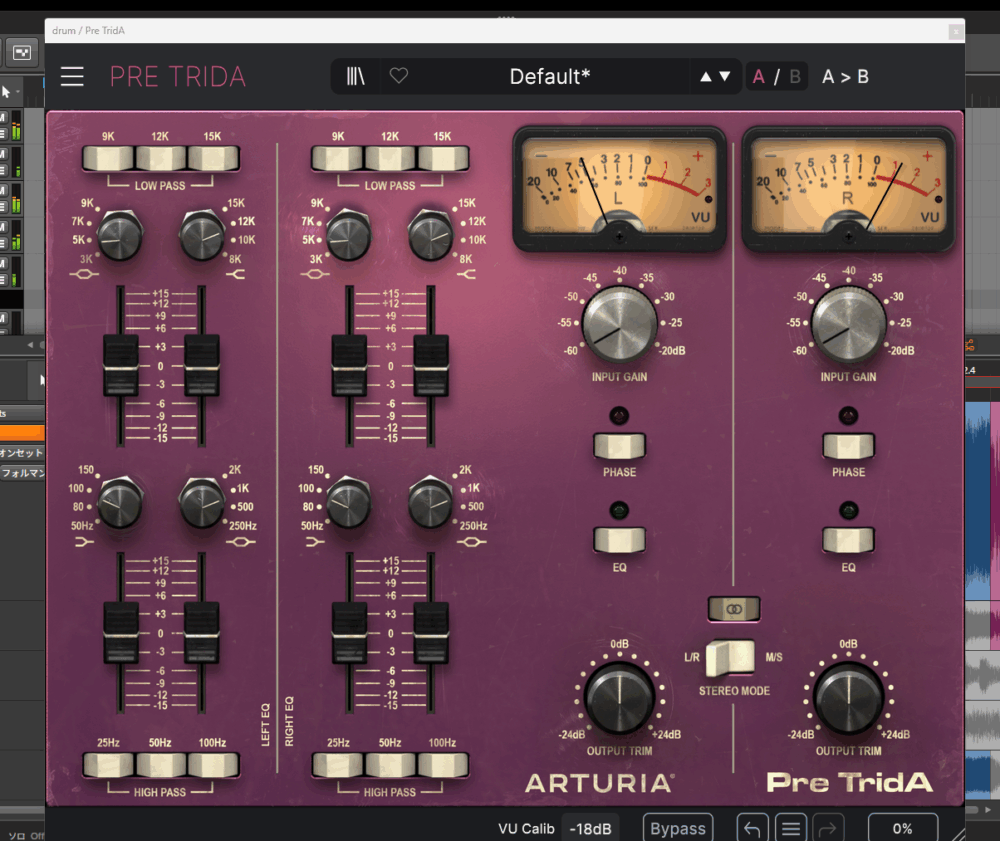This screenshot has width=1000, height=841.
Task: Toggle the Left EQ 9K low pass switch
Action: 108,158
